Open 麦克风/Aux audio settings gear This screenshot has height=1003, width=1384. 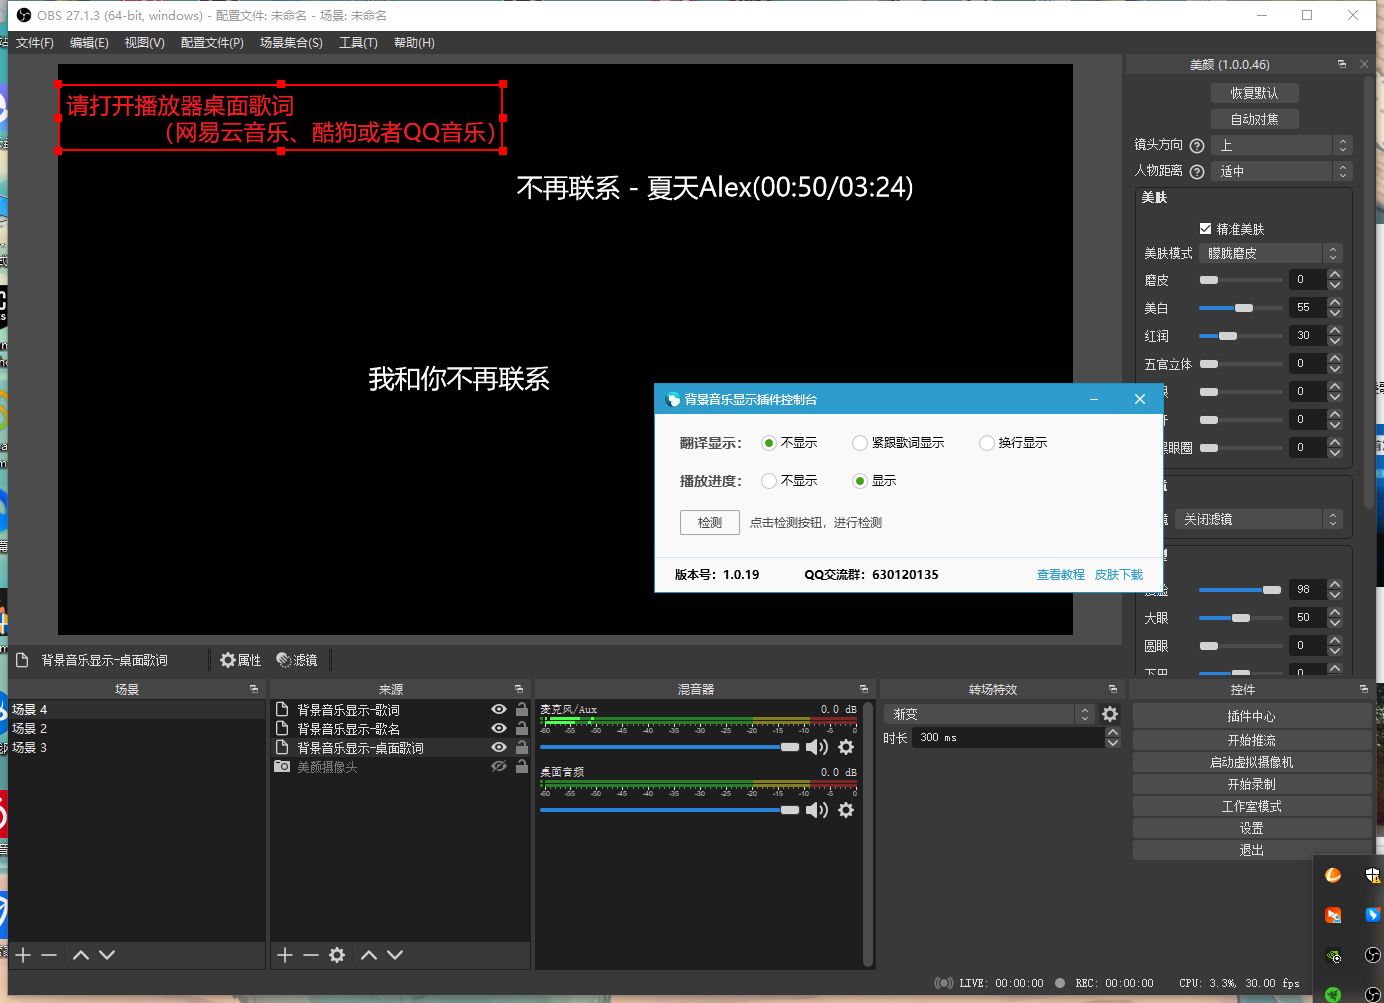coord(846,747)
